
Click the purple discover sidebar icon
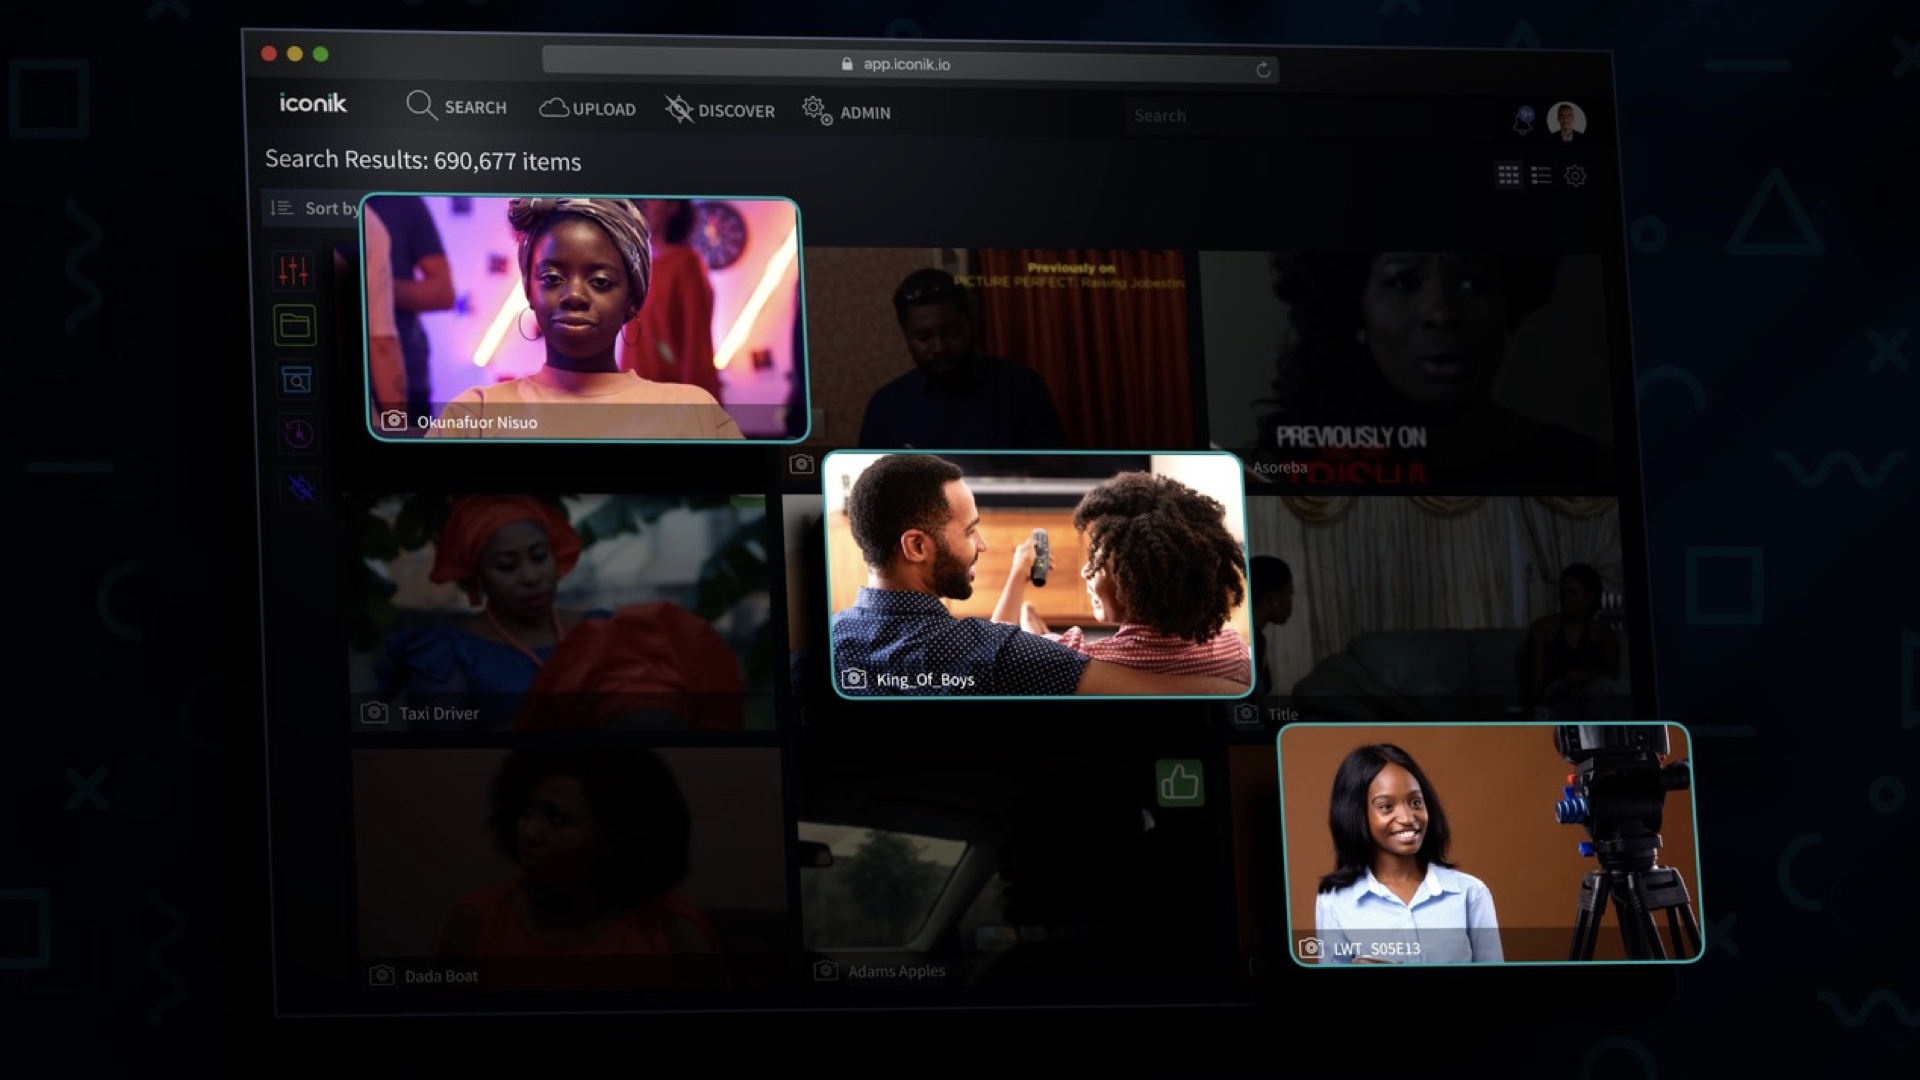pyautogui.click(x=301, y=488)
